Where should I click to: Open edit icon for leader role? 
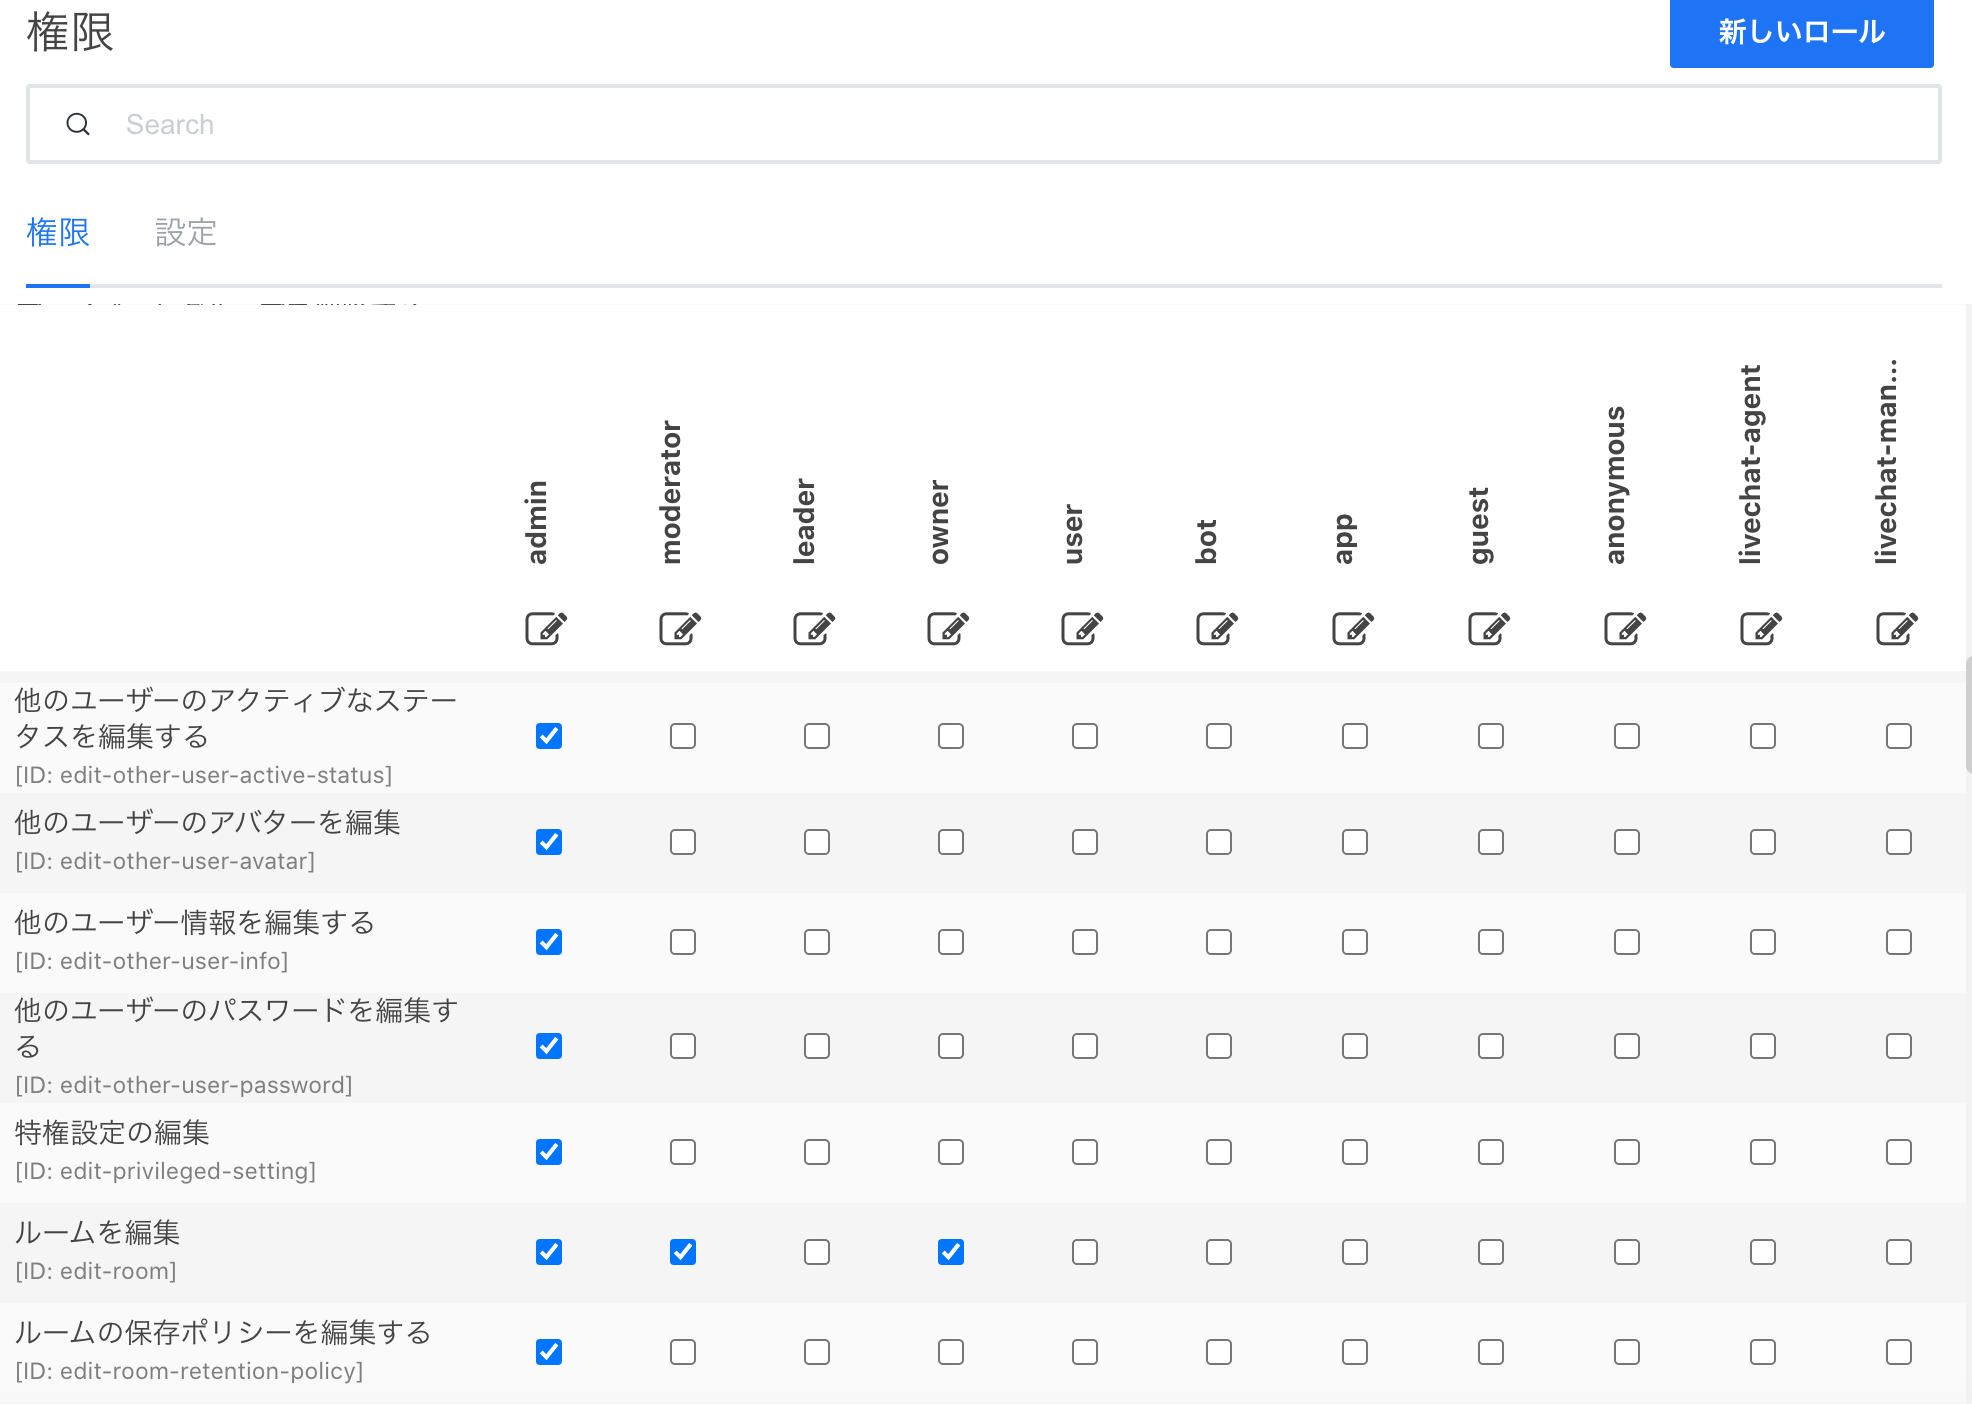tap(815, 628)
